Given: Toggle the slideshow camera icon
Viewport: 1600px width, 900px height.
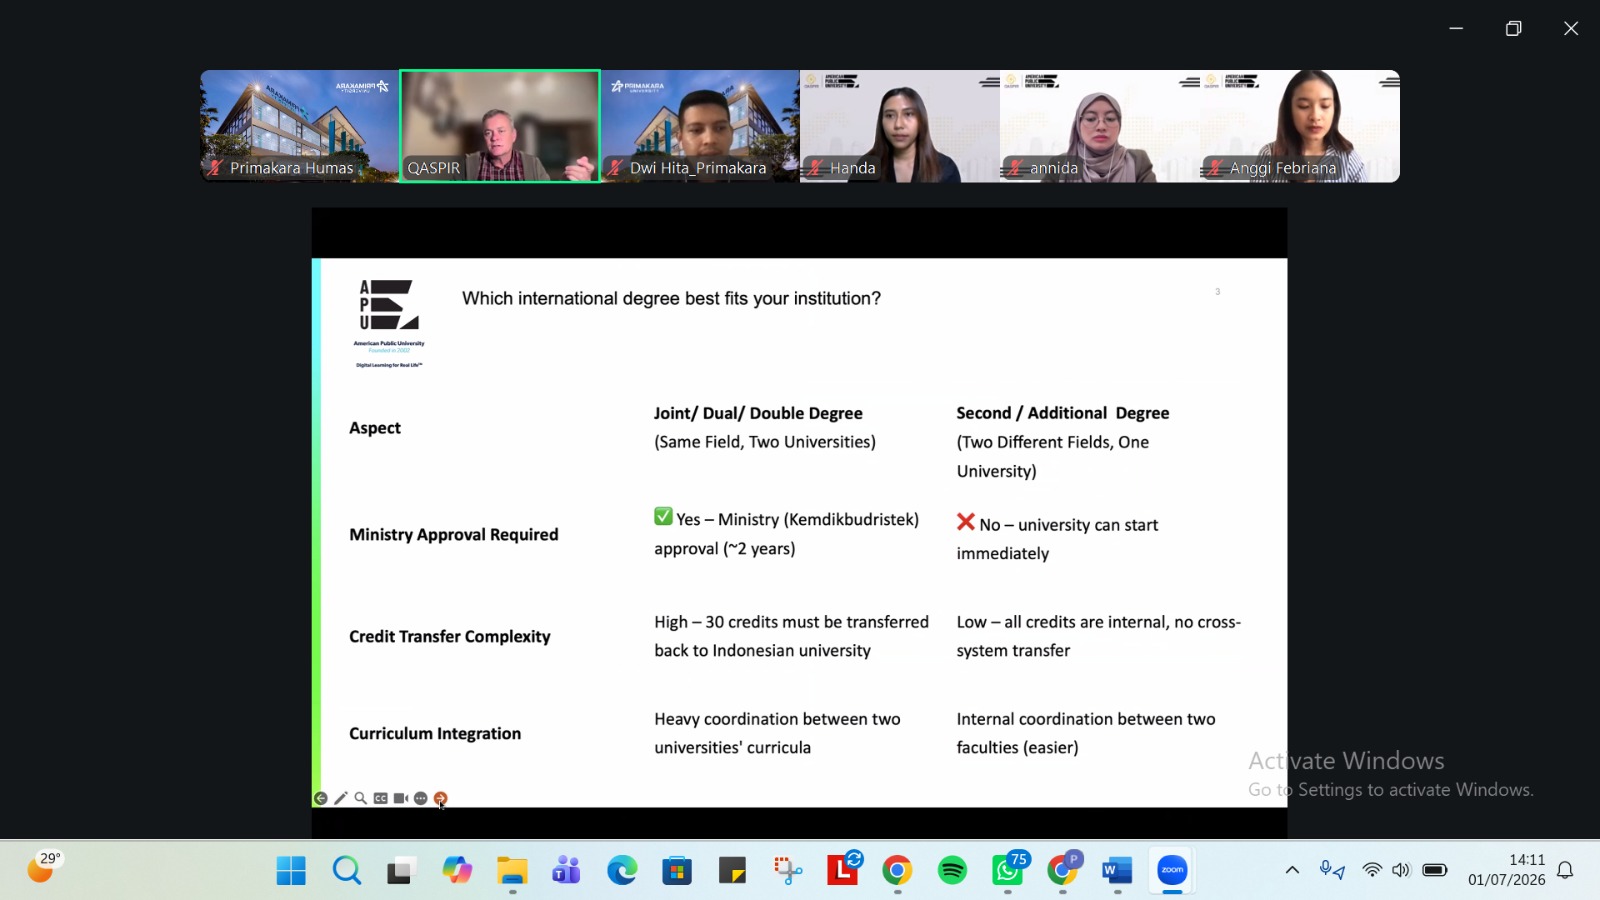Looking at the screenshot, I should (x=401, y=798).
